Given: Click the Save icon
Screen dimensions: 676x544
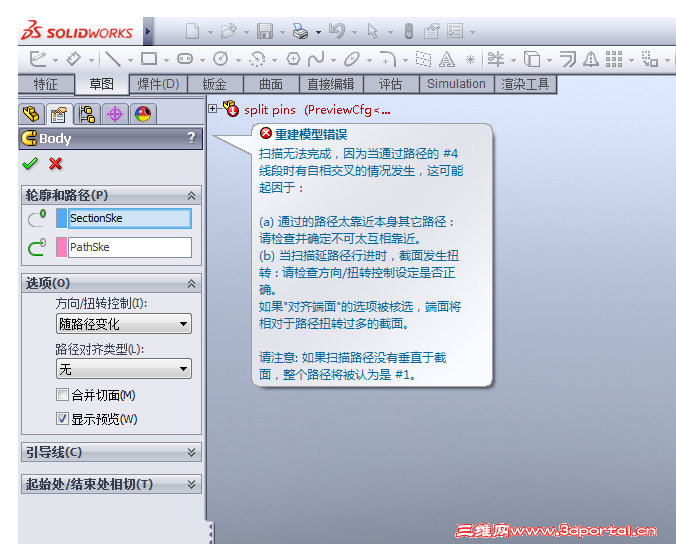Looking at the screenshot, I should point(265,31).
